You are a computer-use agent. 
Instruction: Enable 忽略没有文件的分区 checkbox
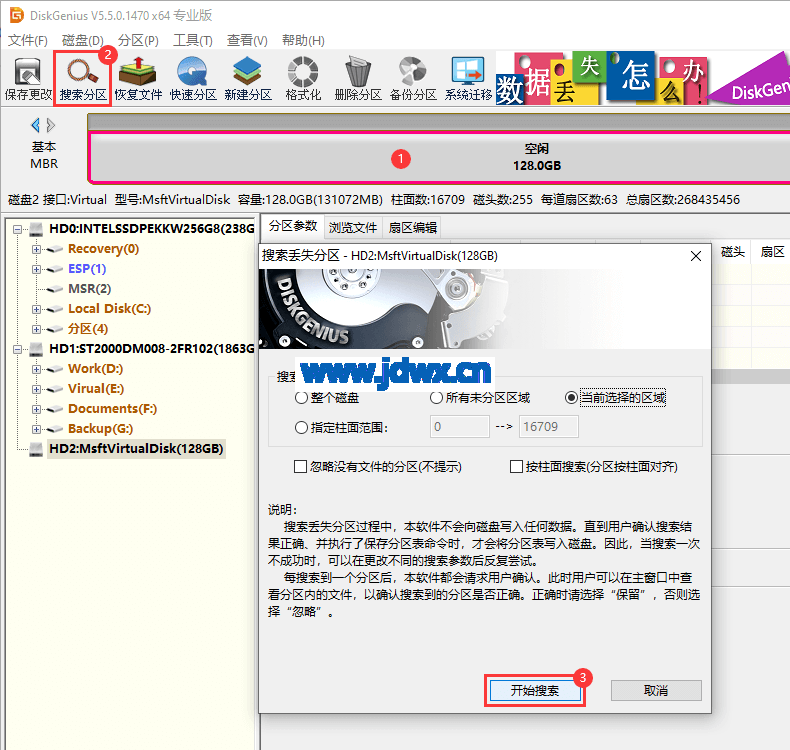pos(300,467)
